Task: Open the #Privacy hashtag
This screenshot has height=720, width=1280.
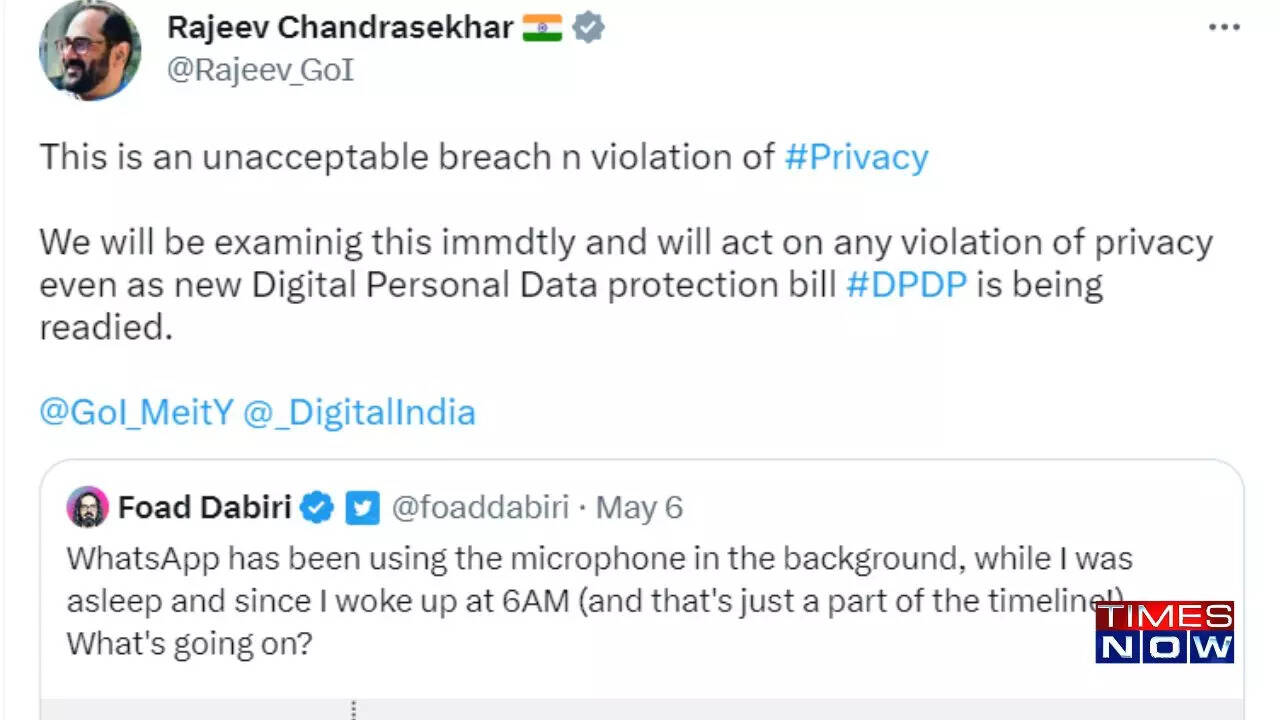Action: pos(857,157)
